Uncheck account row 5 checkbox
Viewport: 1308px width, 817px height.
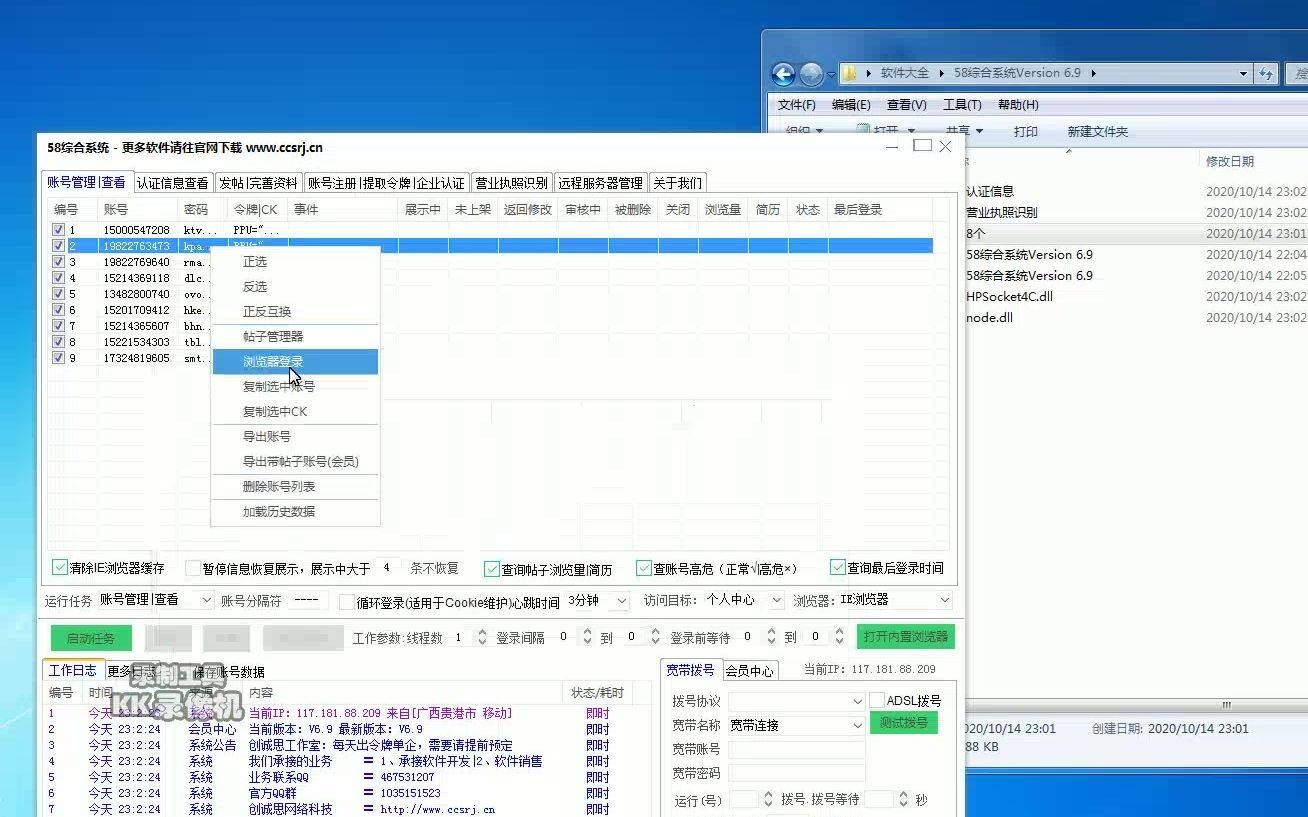tap(58, 294)
